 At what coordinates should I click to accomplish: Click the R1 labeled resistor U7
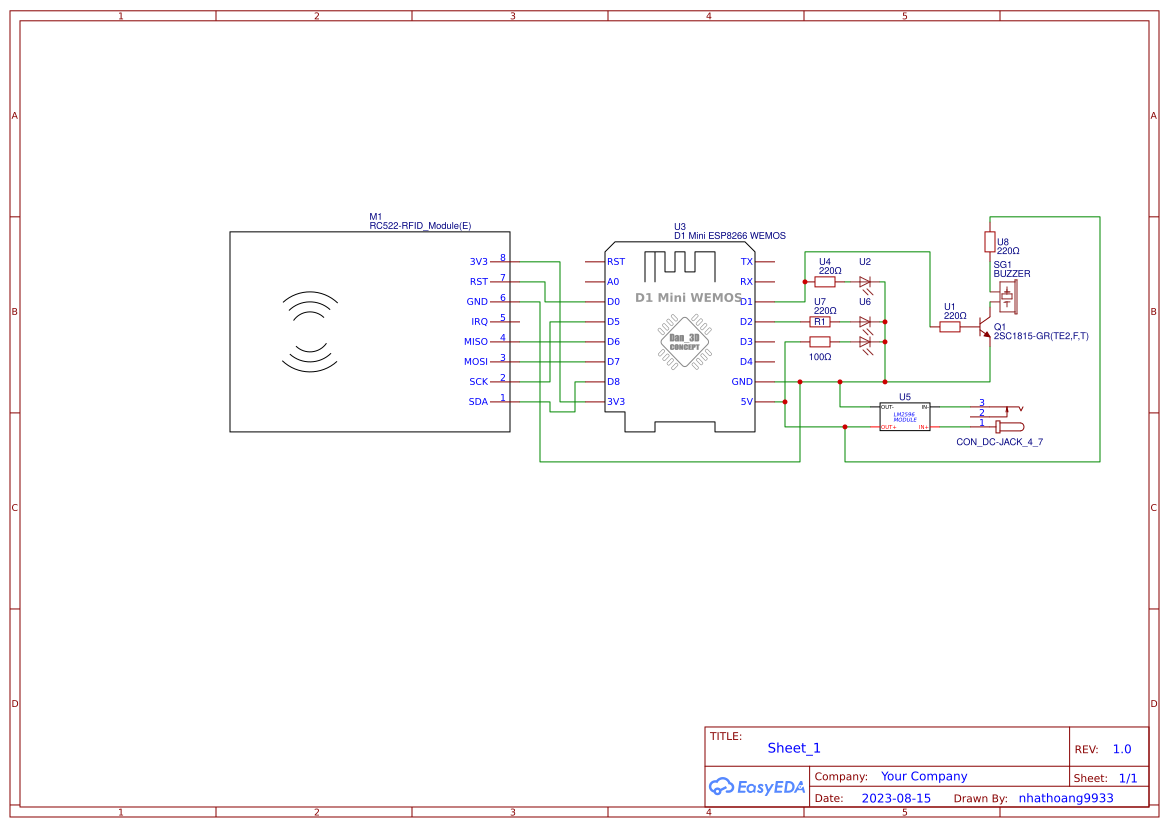pos(821,321)
